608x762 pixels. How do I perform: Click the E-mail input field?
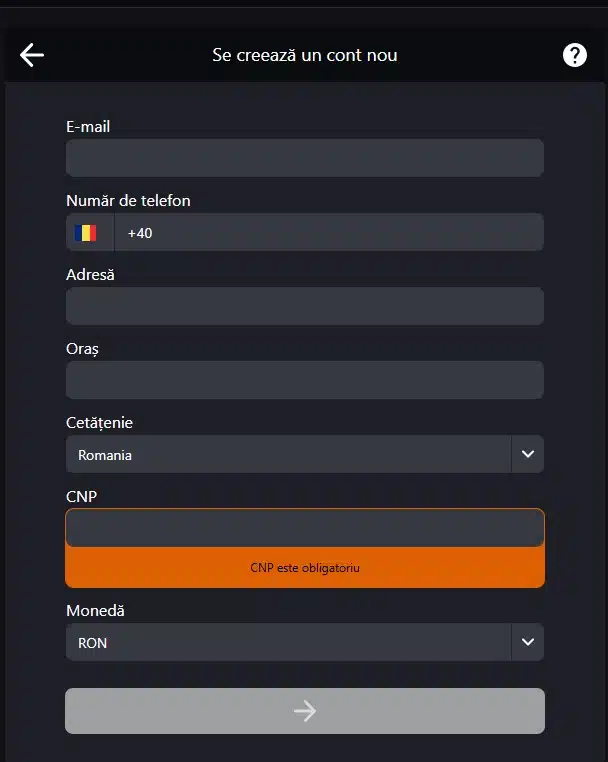point(305,158)
